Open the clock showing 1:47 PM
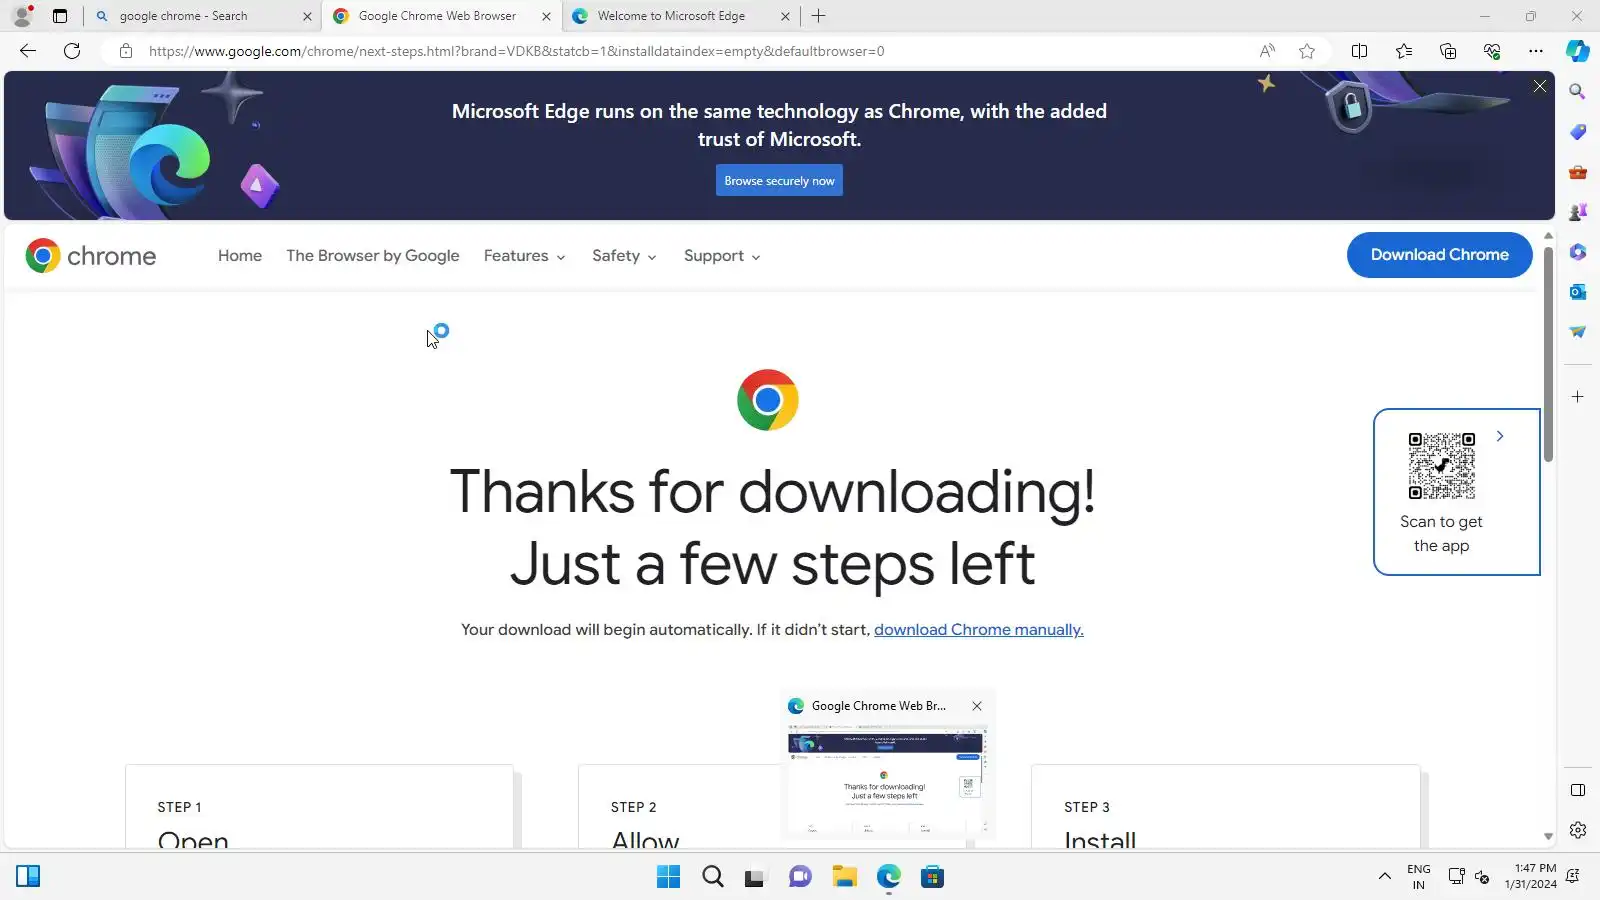 1530,876
